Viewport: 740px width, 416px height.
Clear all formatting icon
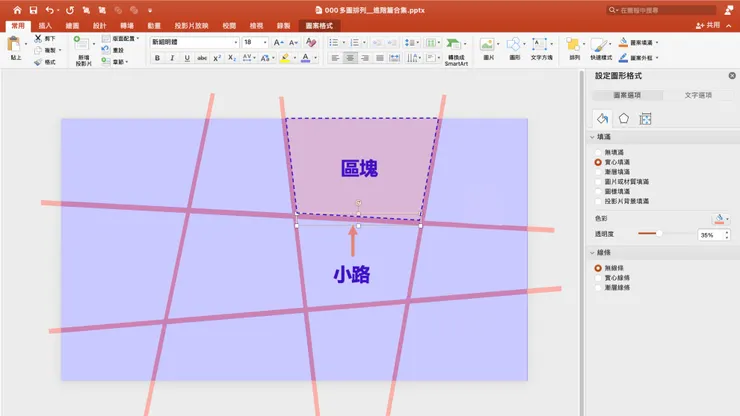tap(311, 42)
